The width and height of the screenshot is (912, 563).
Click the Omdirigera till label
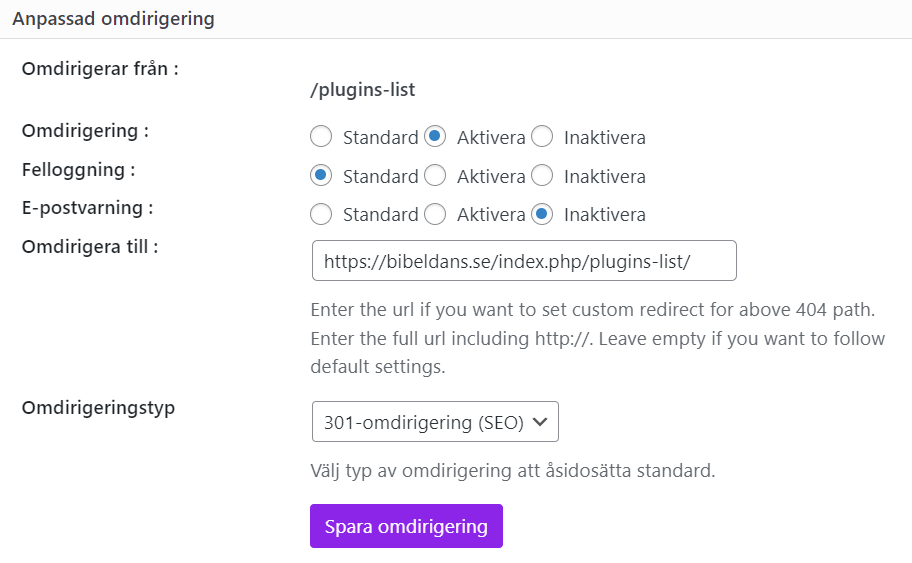(90, 247)
